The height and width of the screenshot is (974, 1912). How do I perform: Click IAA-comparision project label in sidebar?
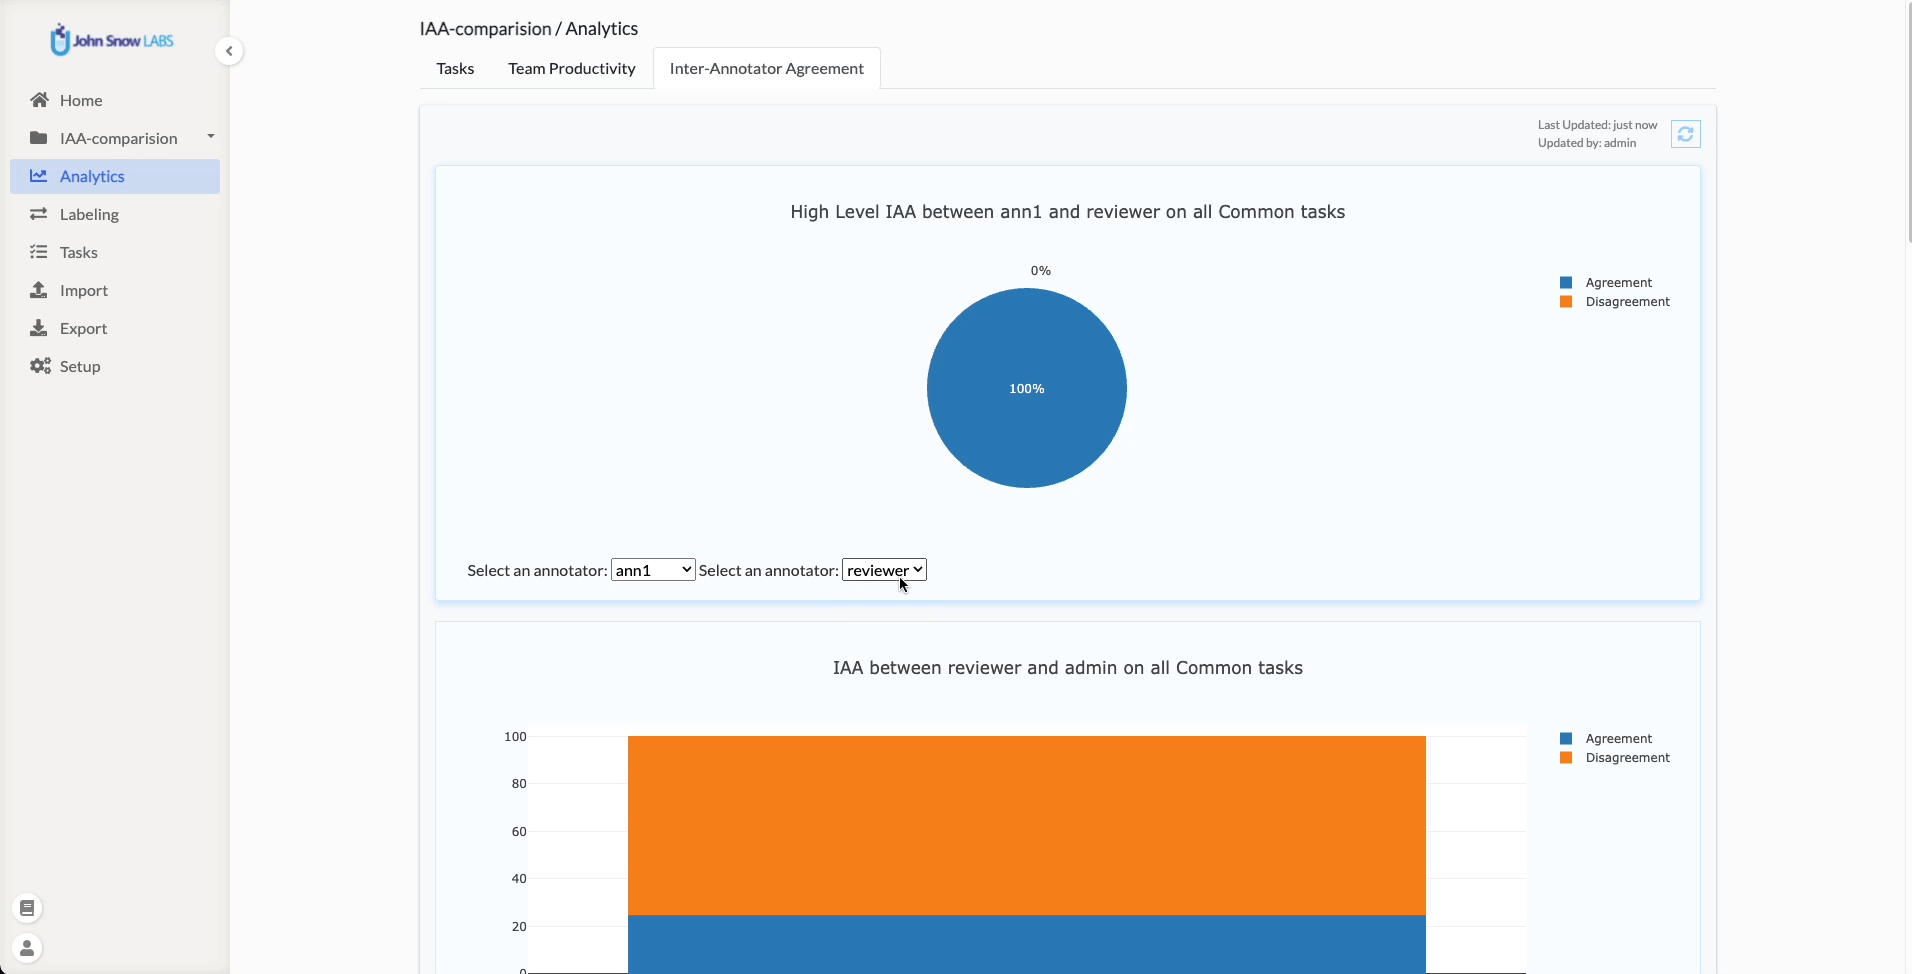click(x=119, y=138)
